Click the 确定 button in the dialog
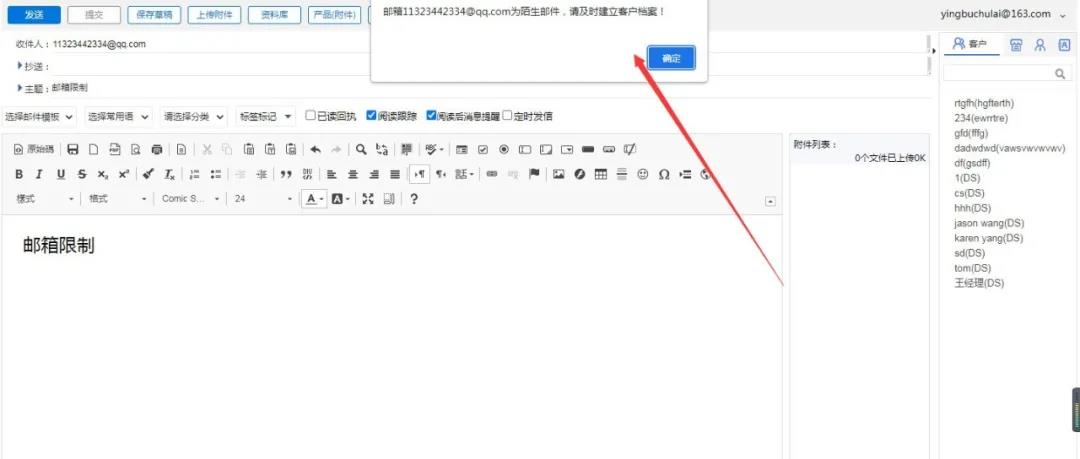Viewport: 1080px width, 459px height. [672, 59]
